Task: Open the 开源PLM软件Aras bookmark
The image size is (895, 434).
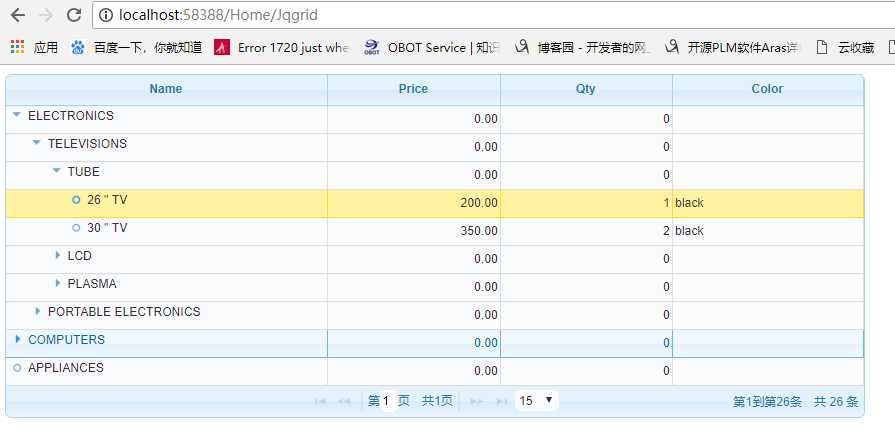Action: [732, 48]
